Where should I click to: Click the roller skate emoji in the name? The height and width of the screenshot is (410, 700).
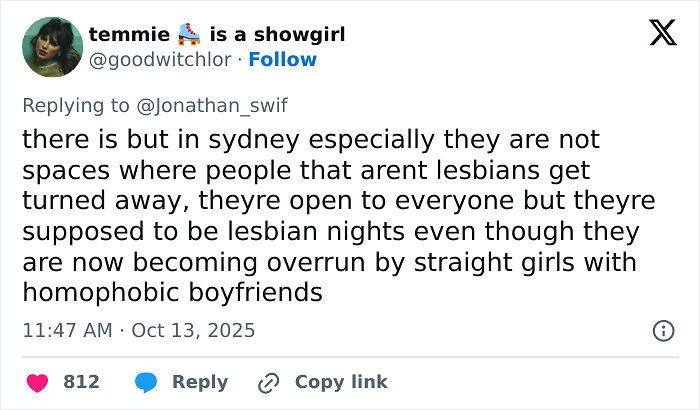(x=187, y=35)
